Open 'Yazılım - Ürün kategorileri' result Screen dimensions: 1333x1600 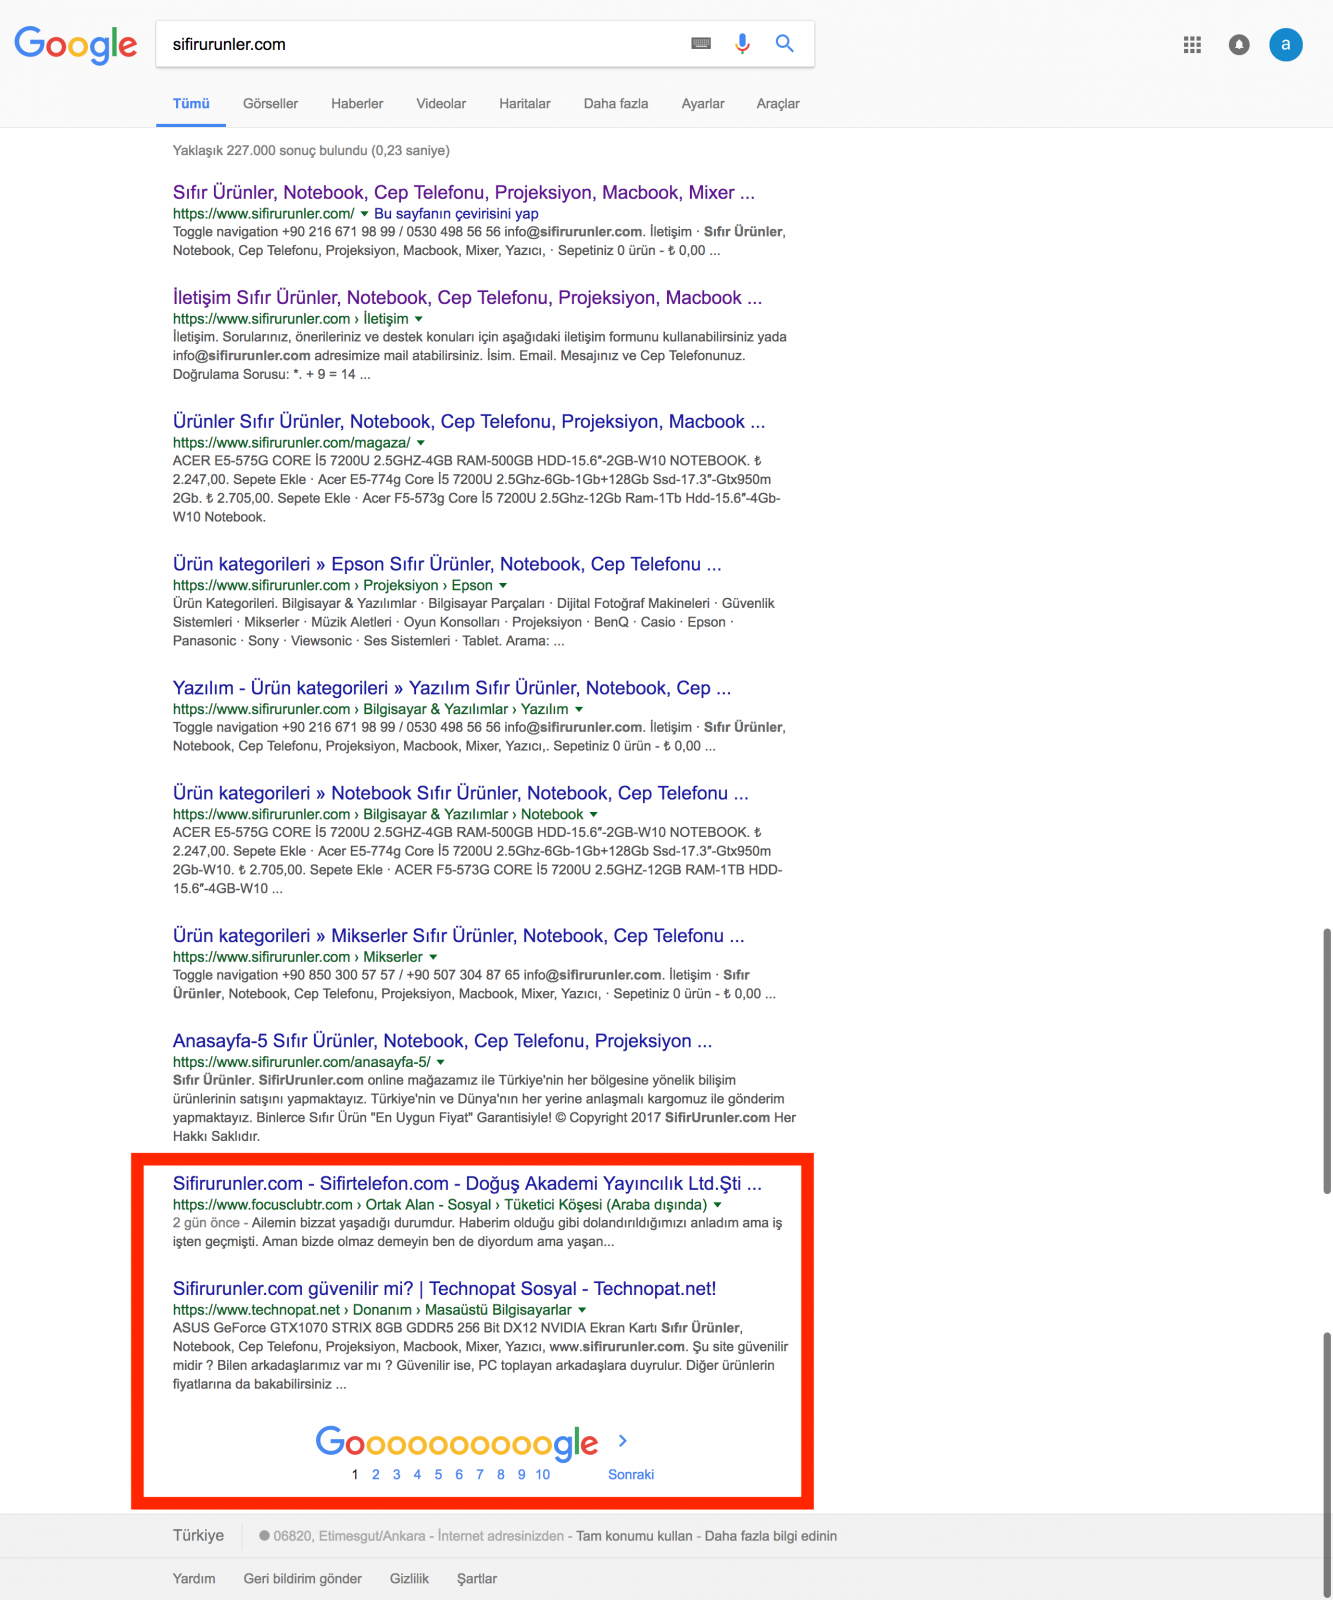click(452, 689)
